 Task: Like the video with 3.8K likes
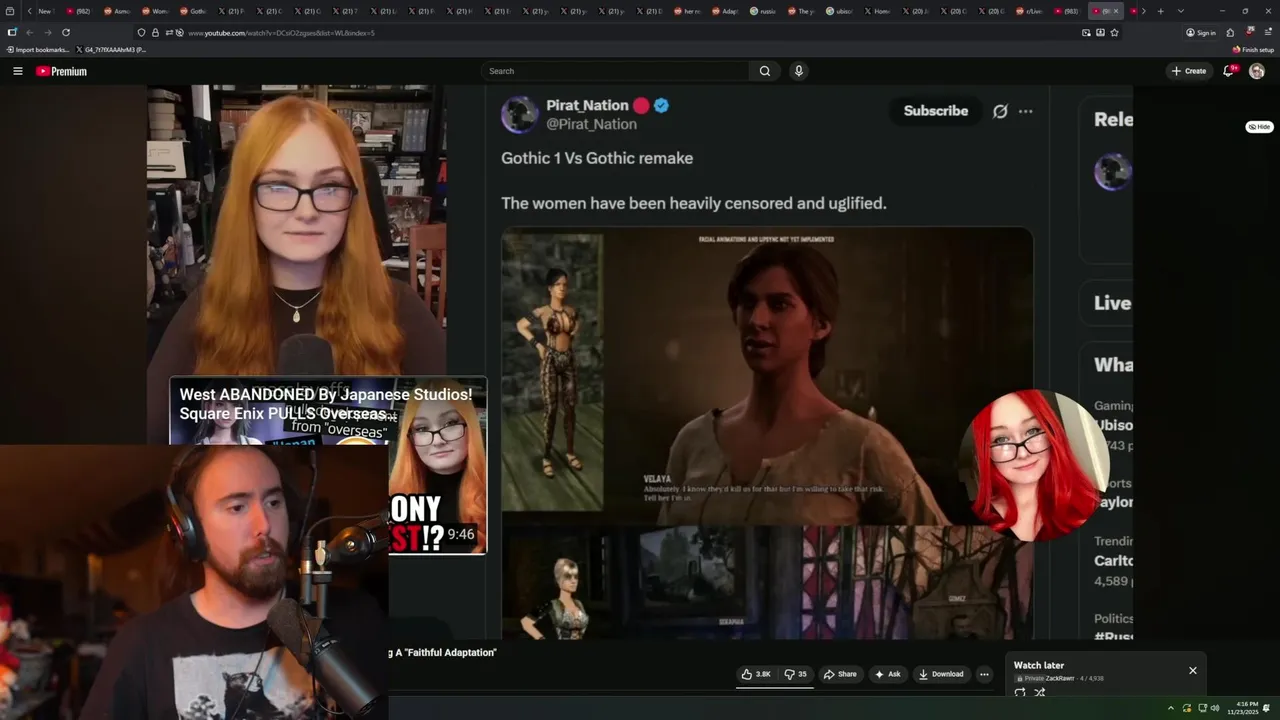(x=756, y=674)
